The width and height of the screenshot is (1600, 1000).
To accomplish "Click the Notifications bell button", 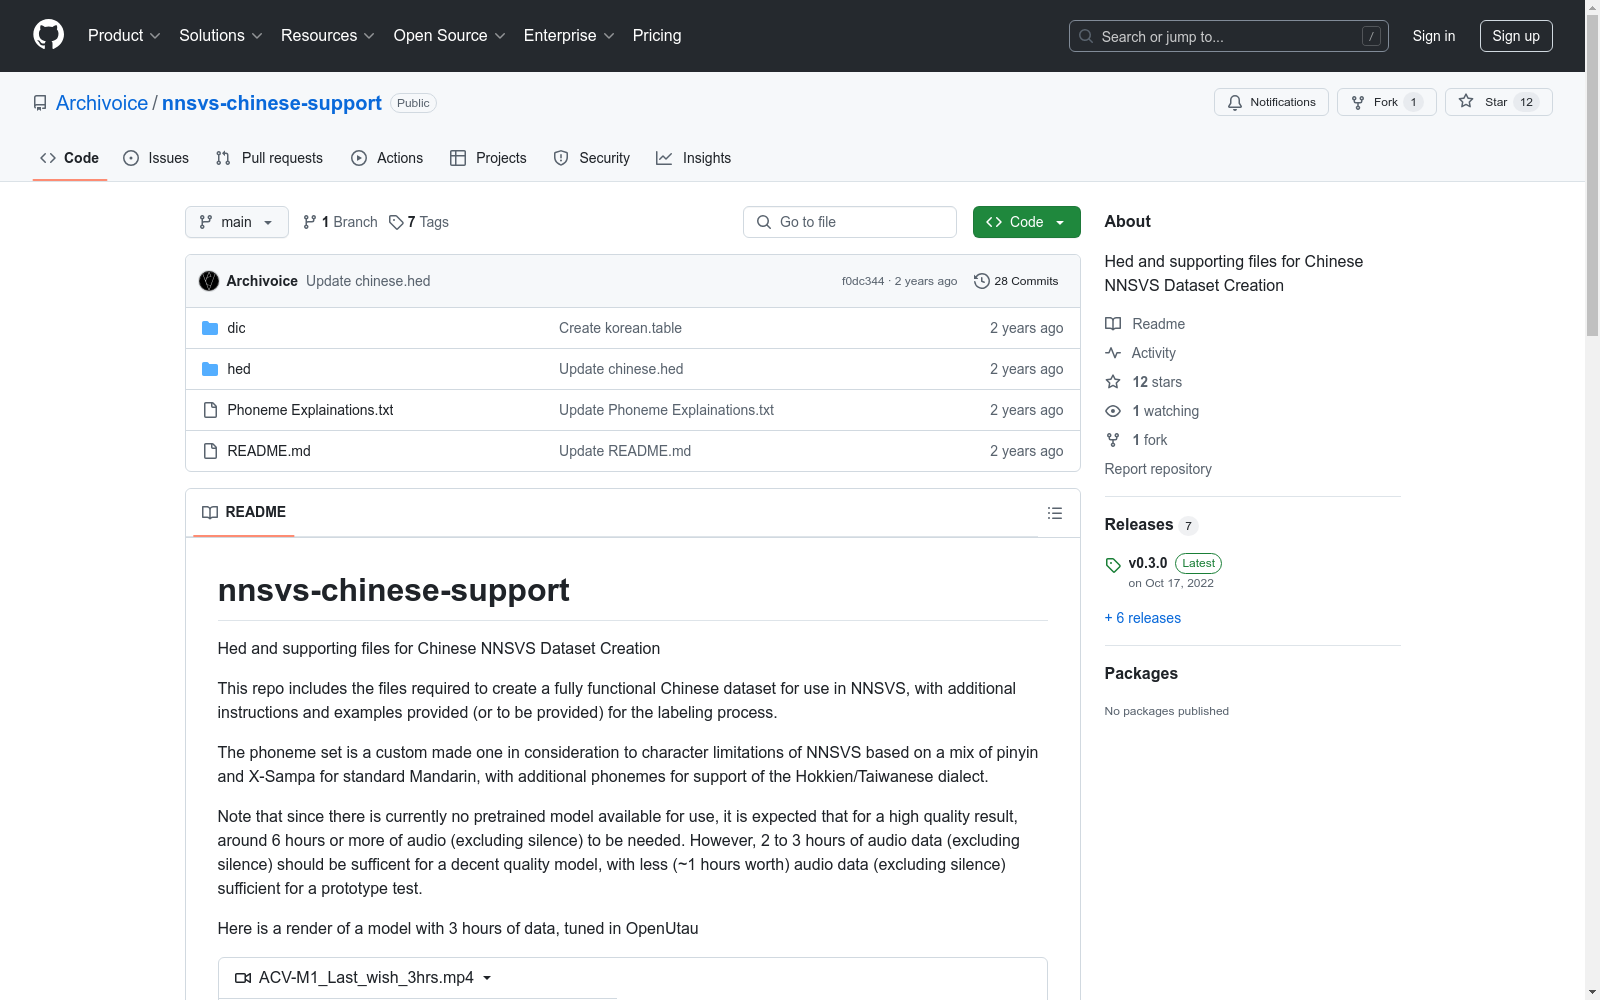I will 1271,102.
